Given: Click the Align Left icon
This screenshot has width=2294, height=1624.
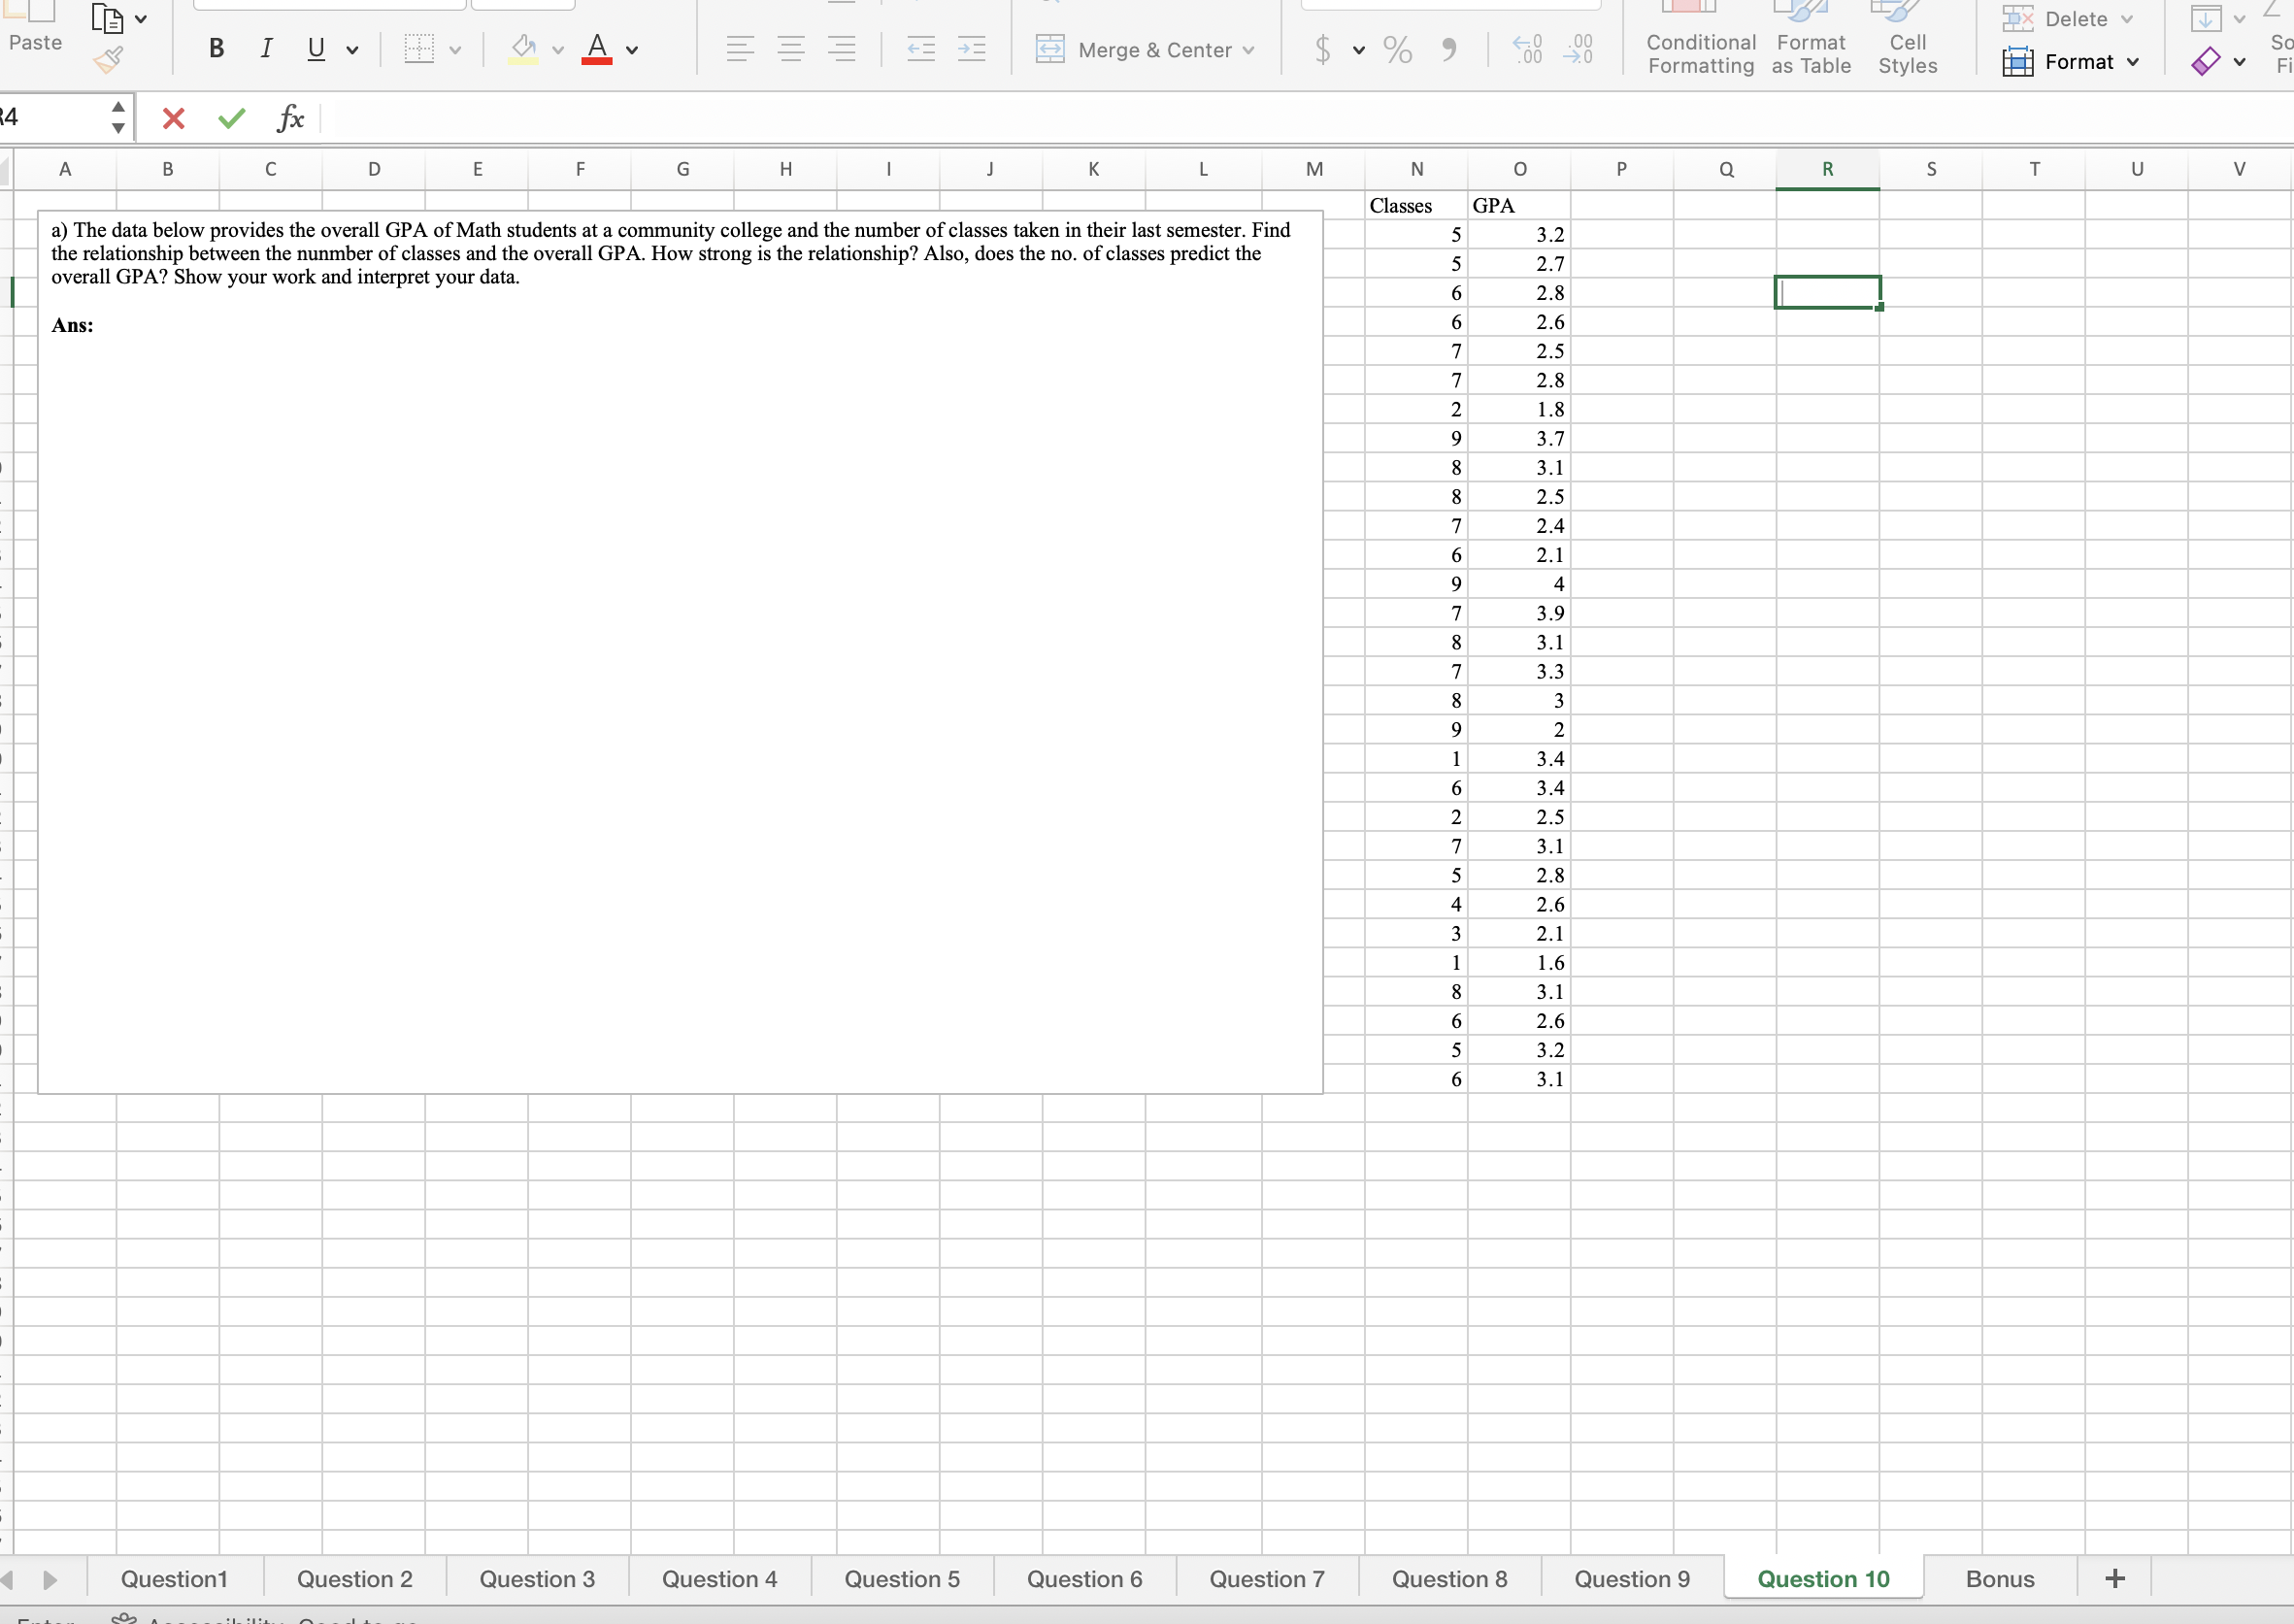Looking at the screenshot, I should pyautogui.click(x=740, y=48).
